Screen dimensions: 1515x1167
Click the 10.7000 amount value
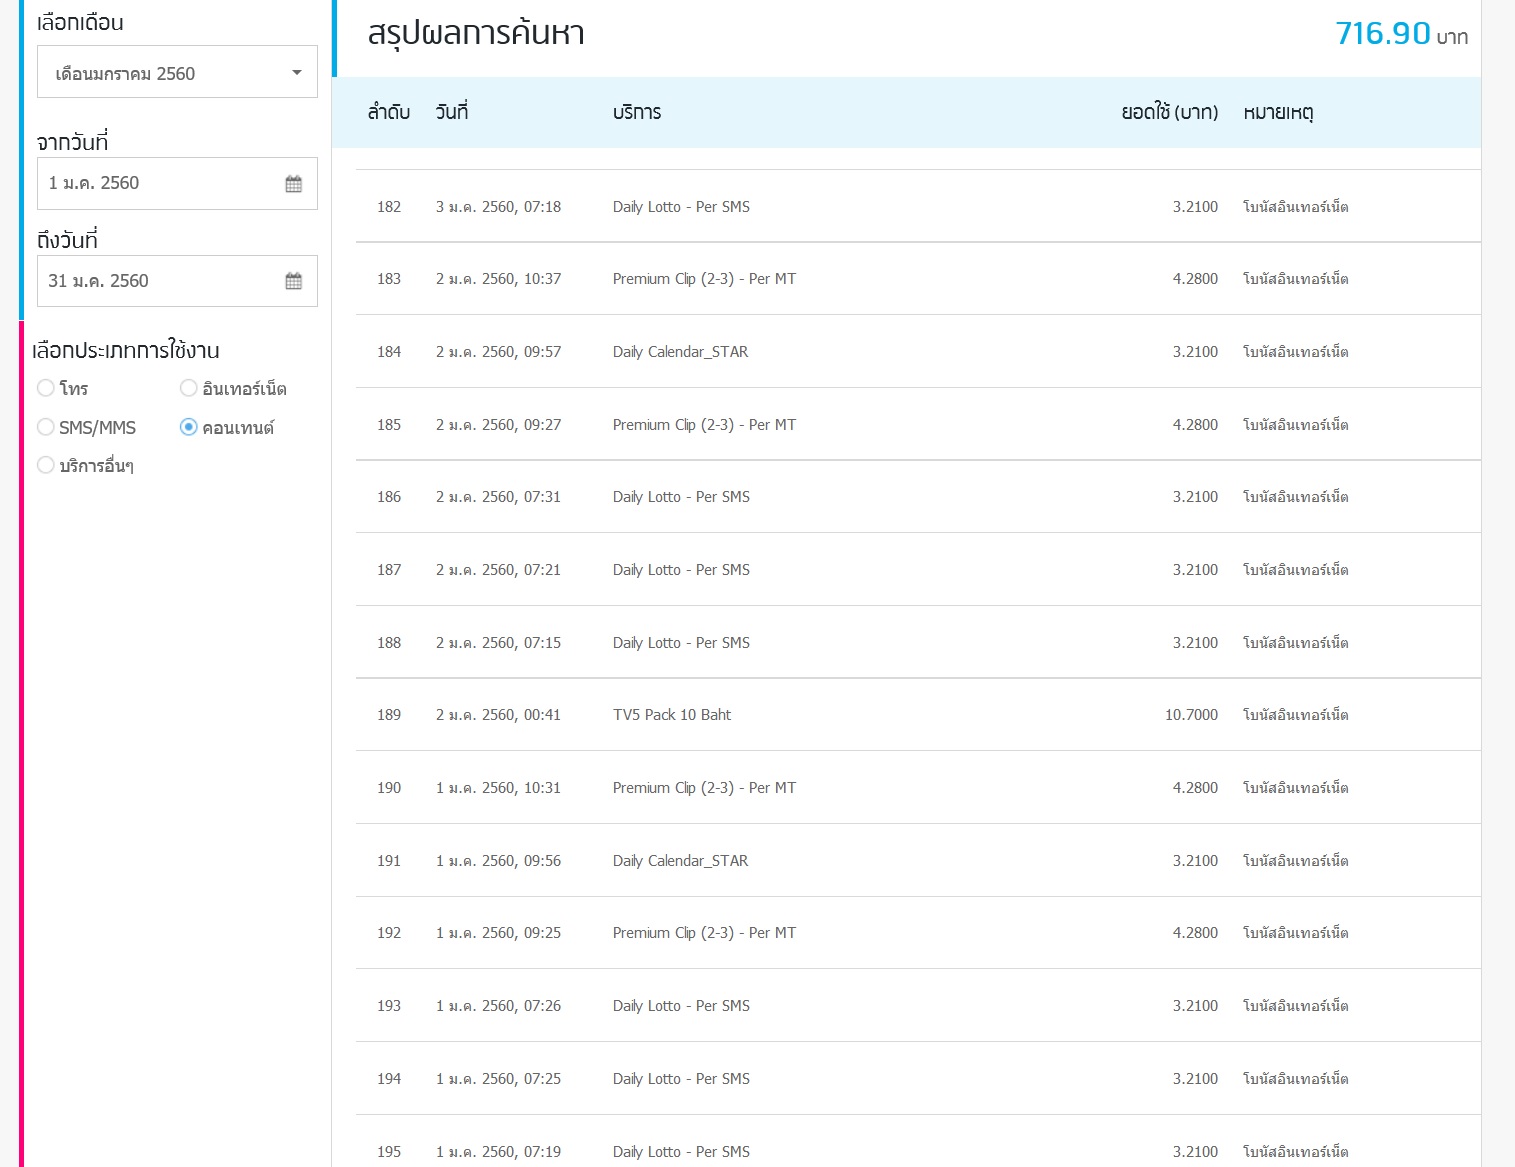[x=1191, y=715]
